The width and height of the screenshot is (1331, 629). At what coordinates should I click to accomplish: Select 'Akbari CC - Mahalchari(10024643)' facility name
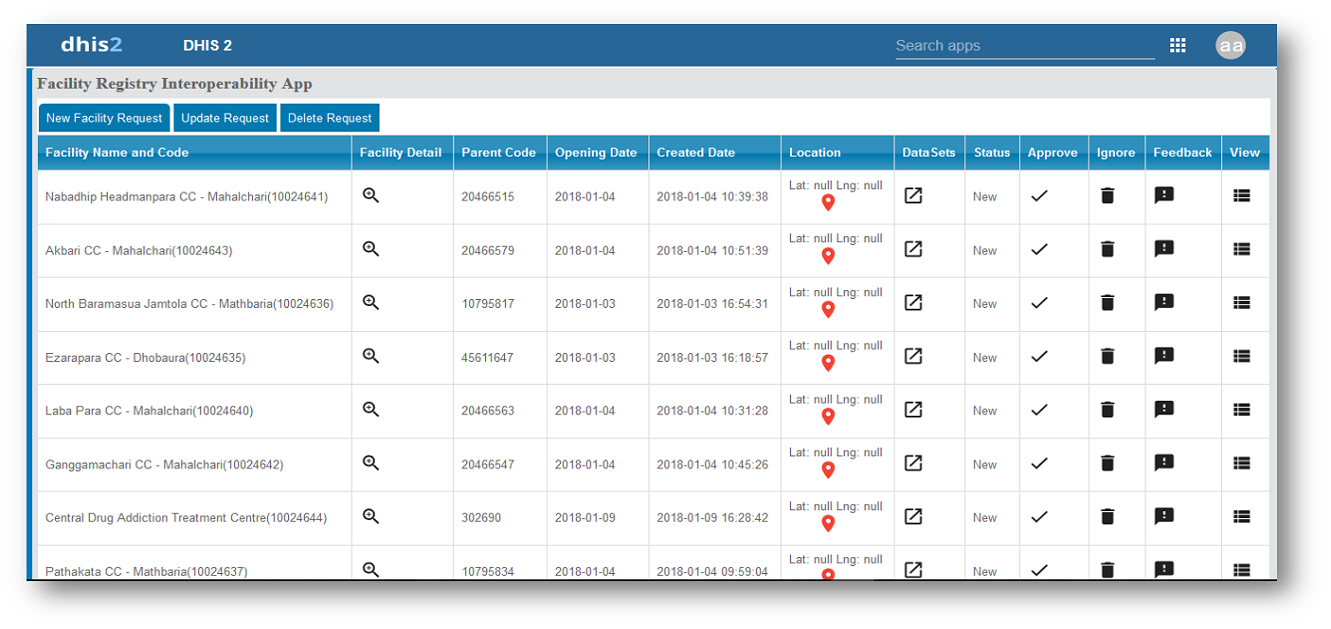(139, 251)
